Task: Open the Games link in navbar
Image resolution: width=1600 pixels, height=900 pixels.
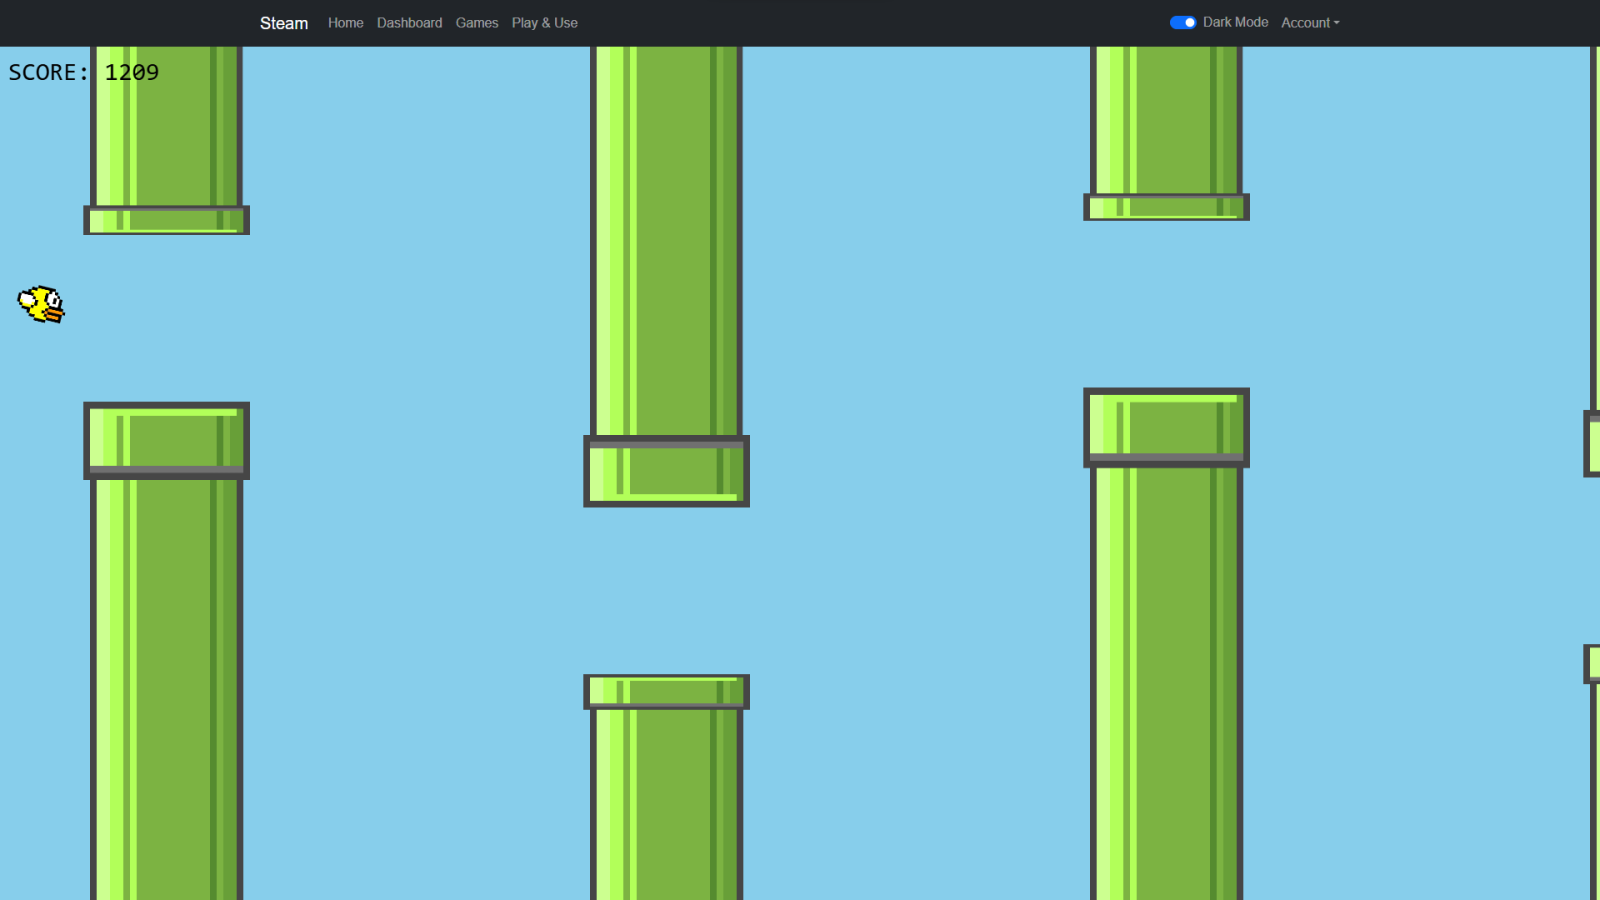Action: pos(477,23)
